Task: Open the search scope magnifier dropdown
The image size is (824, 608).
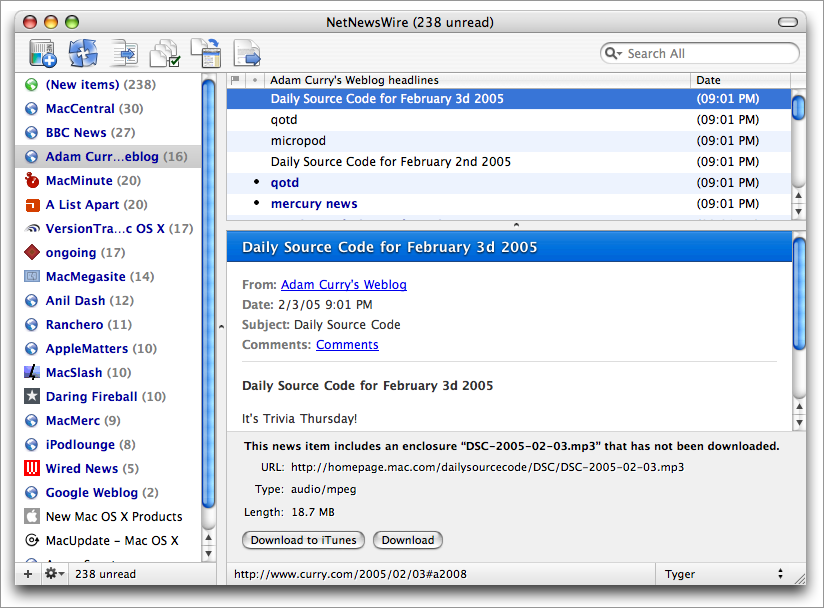Action: [613, 54]
